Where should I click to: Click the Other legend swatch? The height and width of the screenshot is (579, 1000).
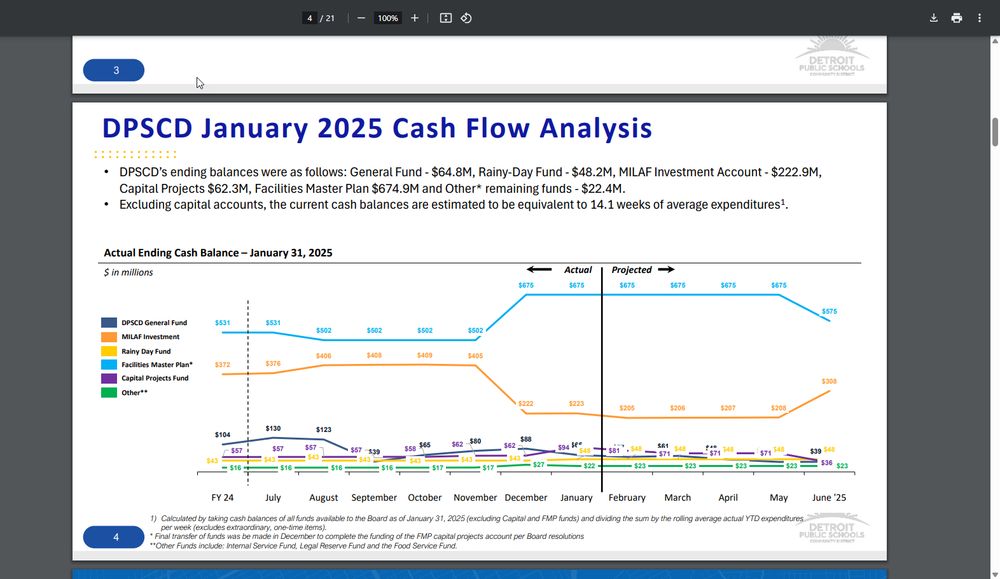point(109,392)
